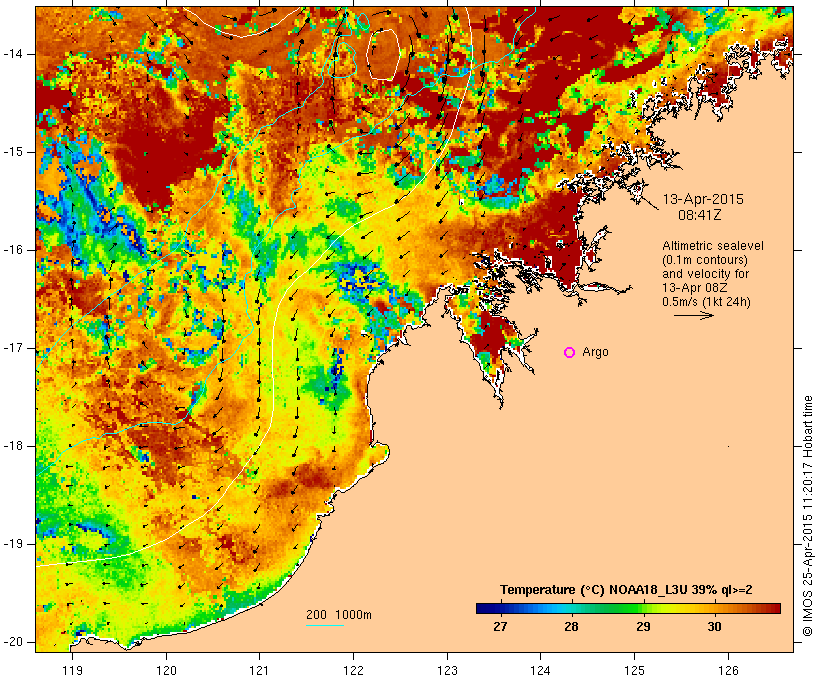Click colorbar tick label '30'
Image resolution: width=820 pixels, height=680 pixels.
[x=714, y=627]
